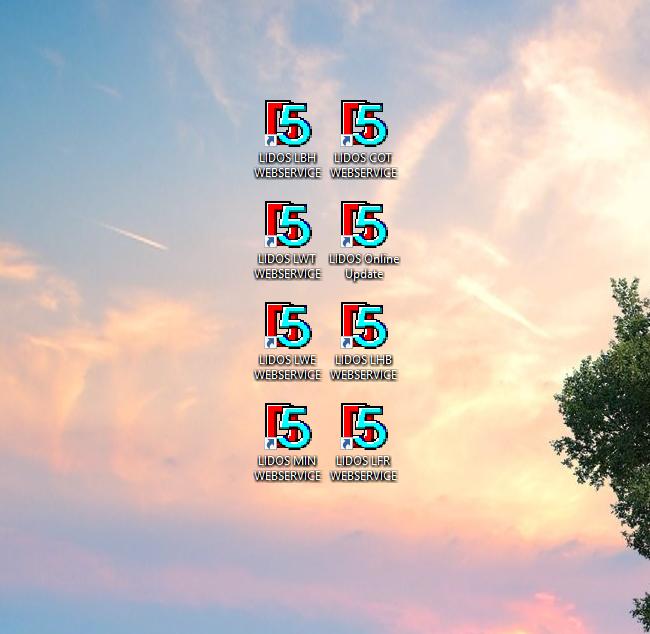Select the LIDOS COT WEBSERVICE shortcut icon
This screenshot has height=634, width=650.
click(364, 123)
